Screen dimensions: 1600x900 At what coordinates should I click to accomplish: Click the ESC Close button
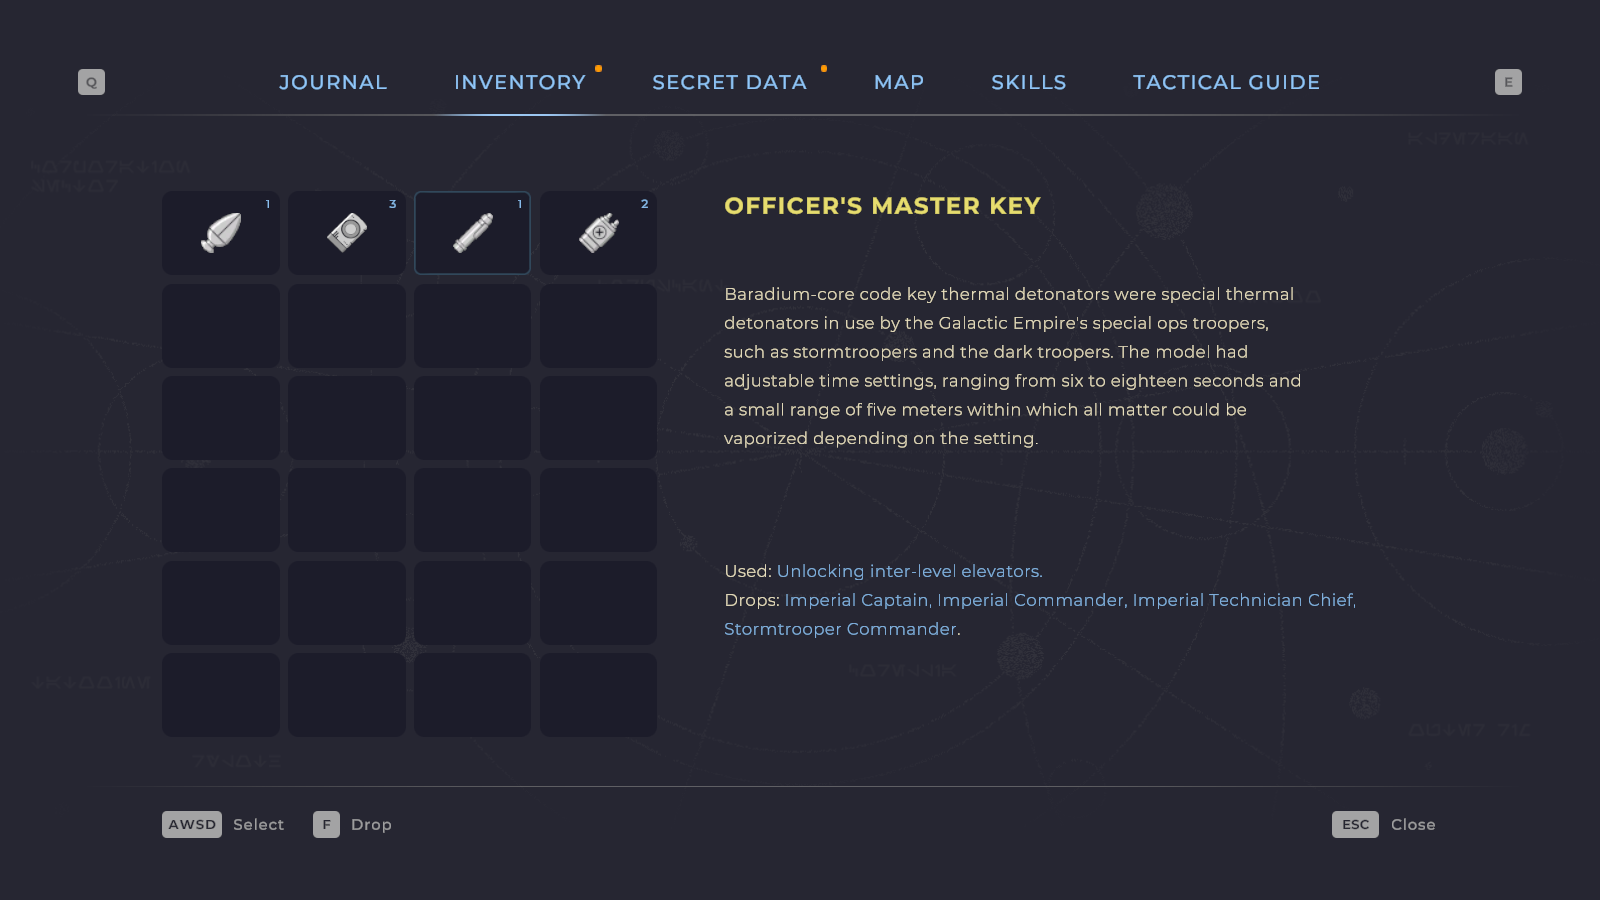(x=1384, y=824)
